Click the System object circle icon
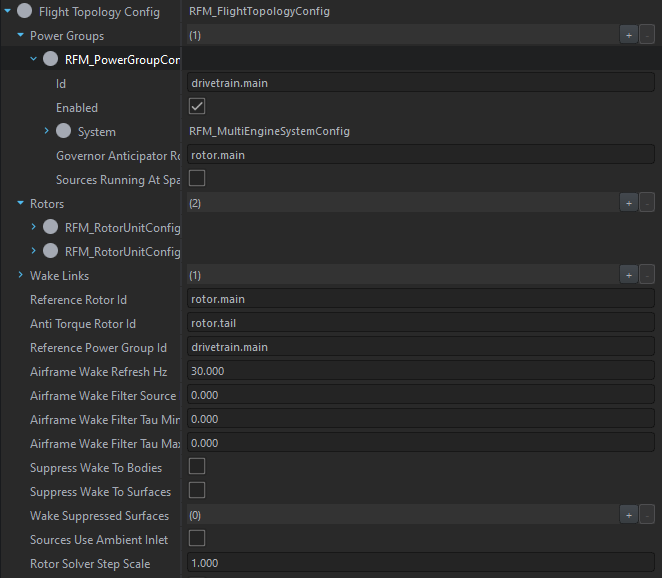 [64, 131]
